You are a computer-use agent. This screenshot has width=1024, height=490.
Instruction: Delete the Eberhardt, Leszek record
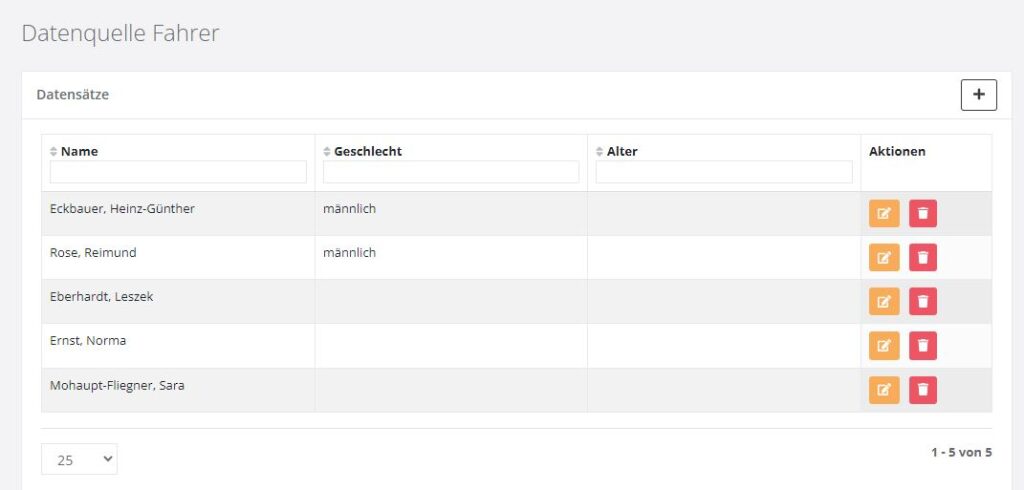tap(923, 302)
